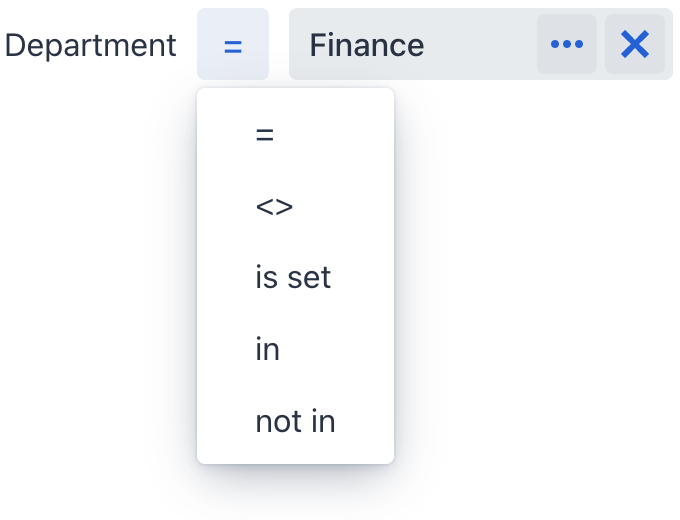Pick 'in' from the operator popup
Image resolution: width=680 pixels, height=520 pixels.
tap(267, 350)
